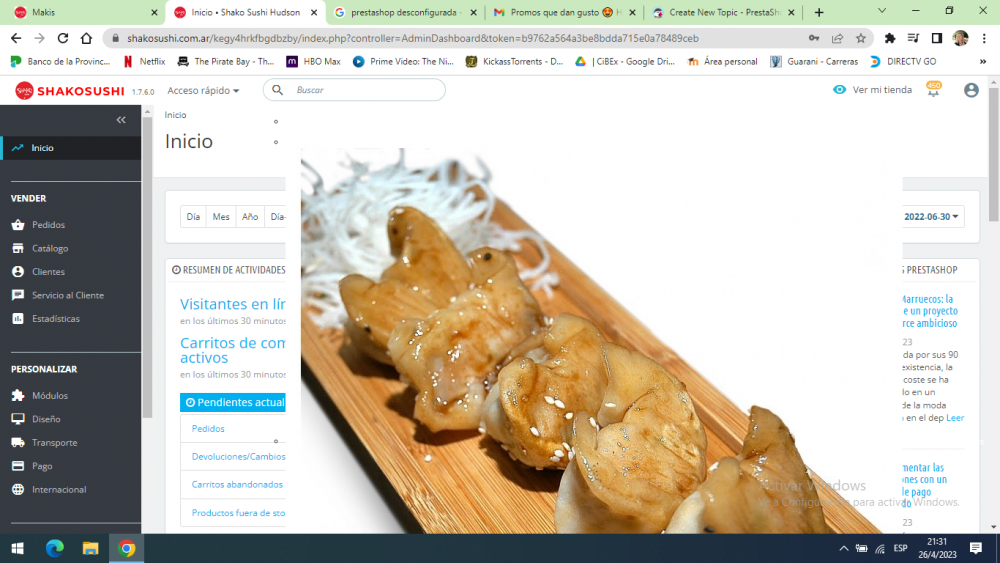Open the 2022-06-30 date picker dropdown
1000x563 pixels.
click(932, 217)
